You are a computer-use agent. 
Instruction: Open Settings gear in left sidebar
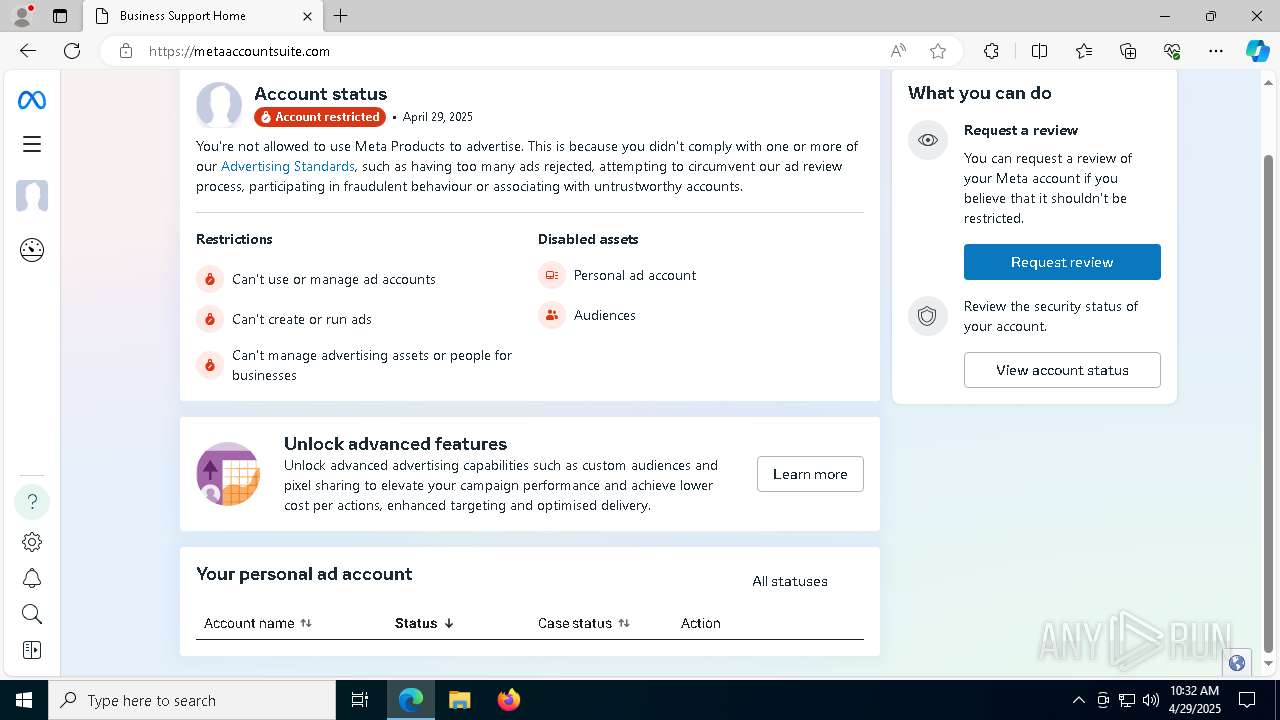[32, 542]
